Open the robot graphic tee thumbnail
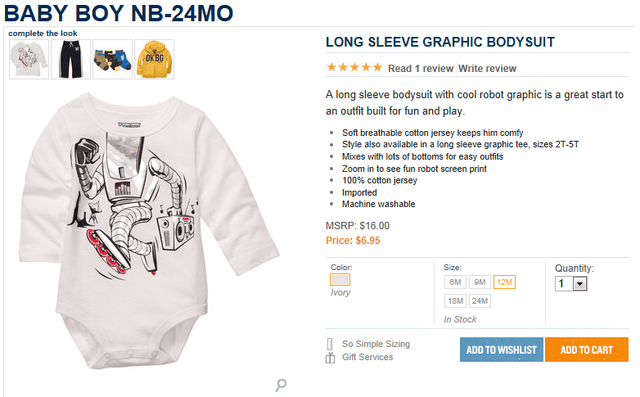 29,59
